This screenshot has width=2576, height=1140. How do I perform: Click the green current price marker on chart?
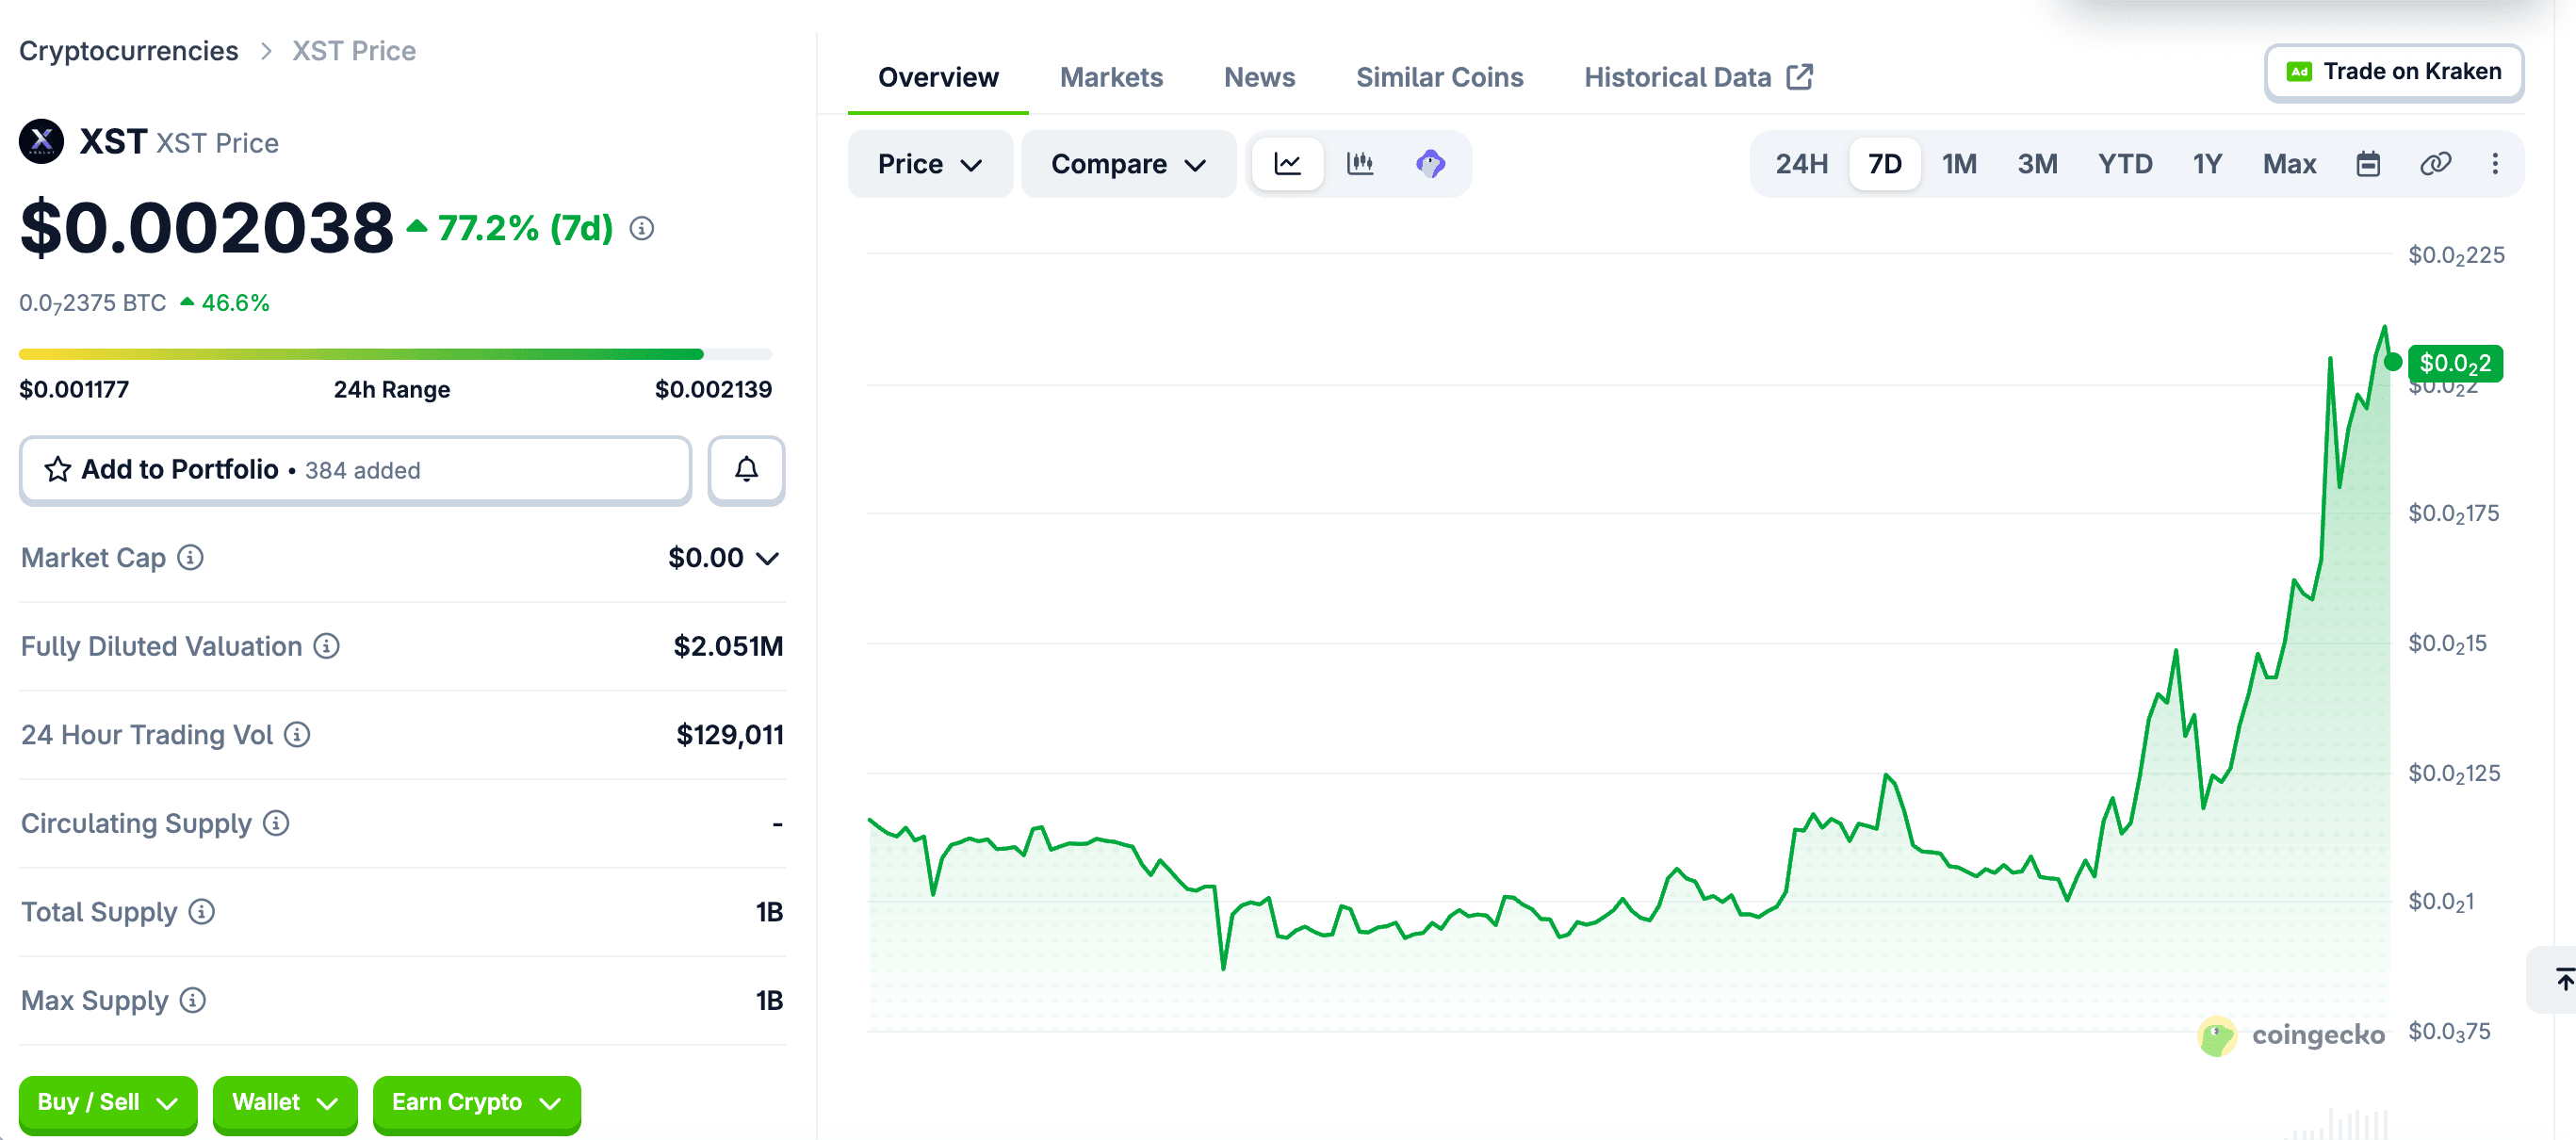pos(2455,363)
